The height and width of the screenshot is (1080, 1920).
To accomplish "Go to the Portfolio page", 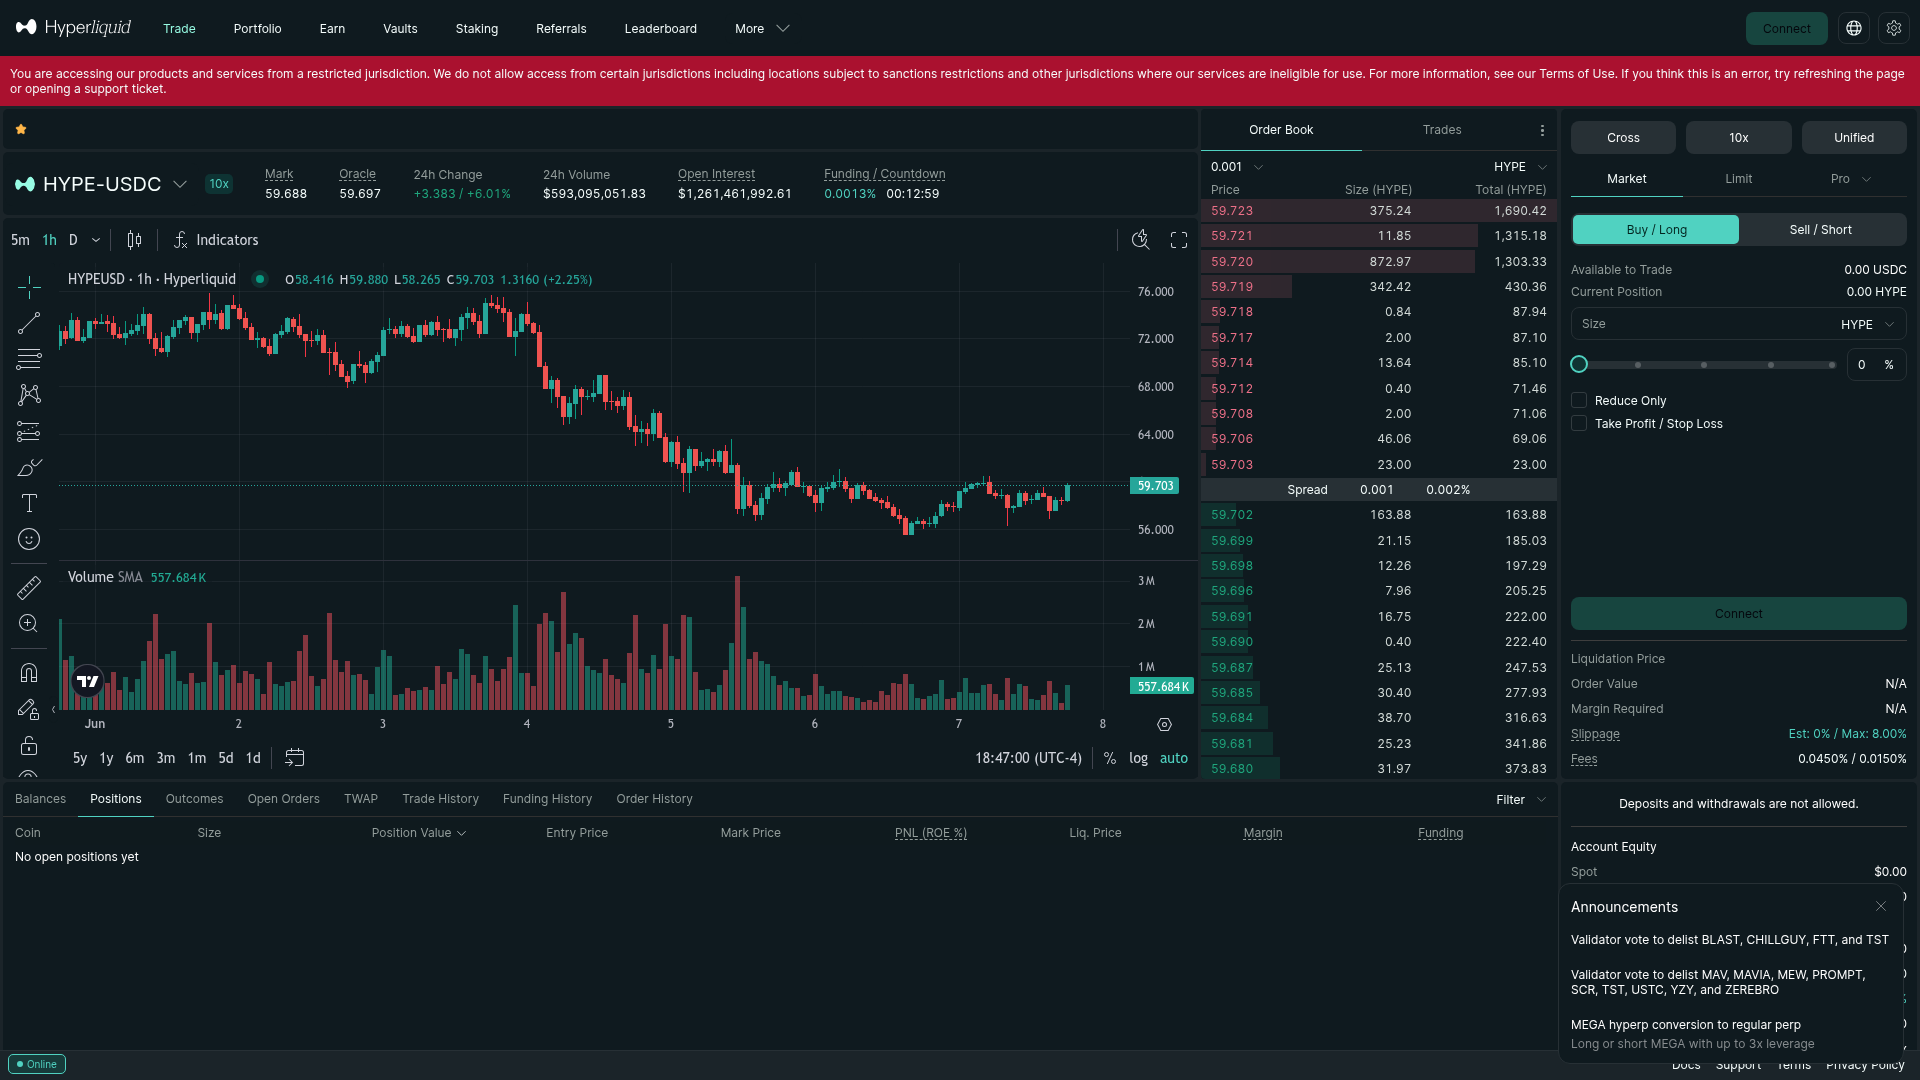I will click(257, 29).
